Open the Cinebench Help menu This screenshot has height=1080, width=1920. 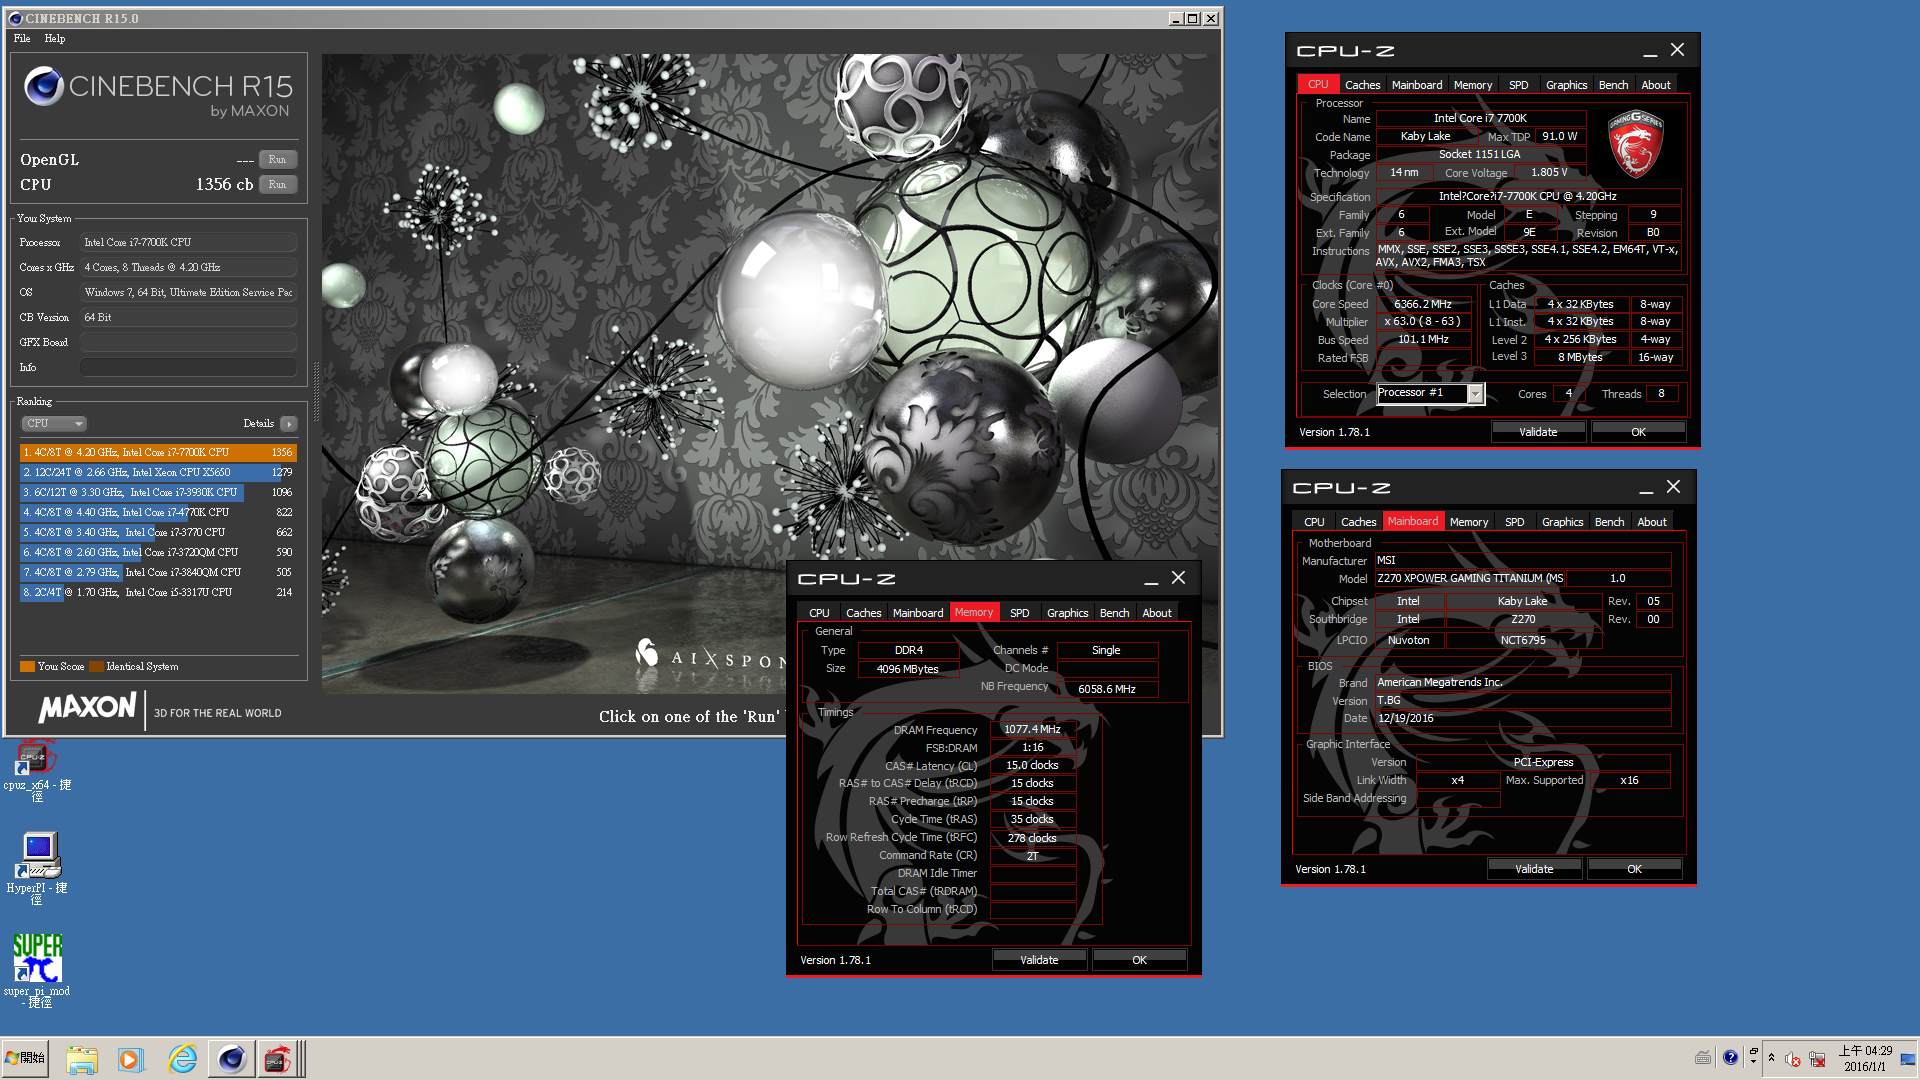click(x=55, y=38)
